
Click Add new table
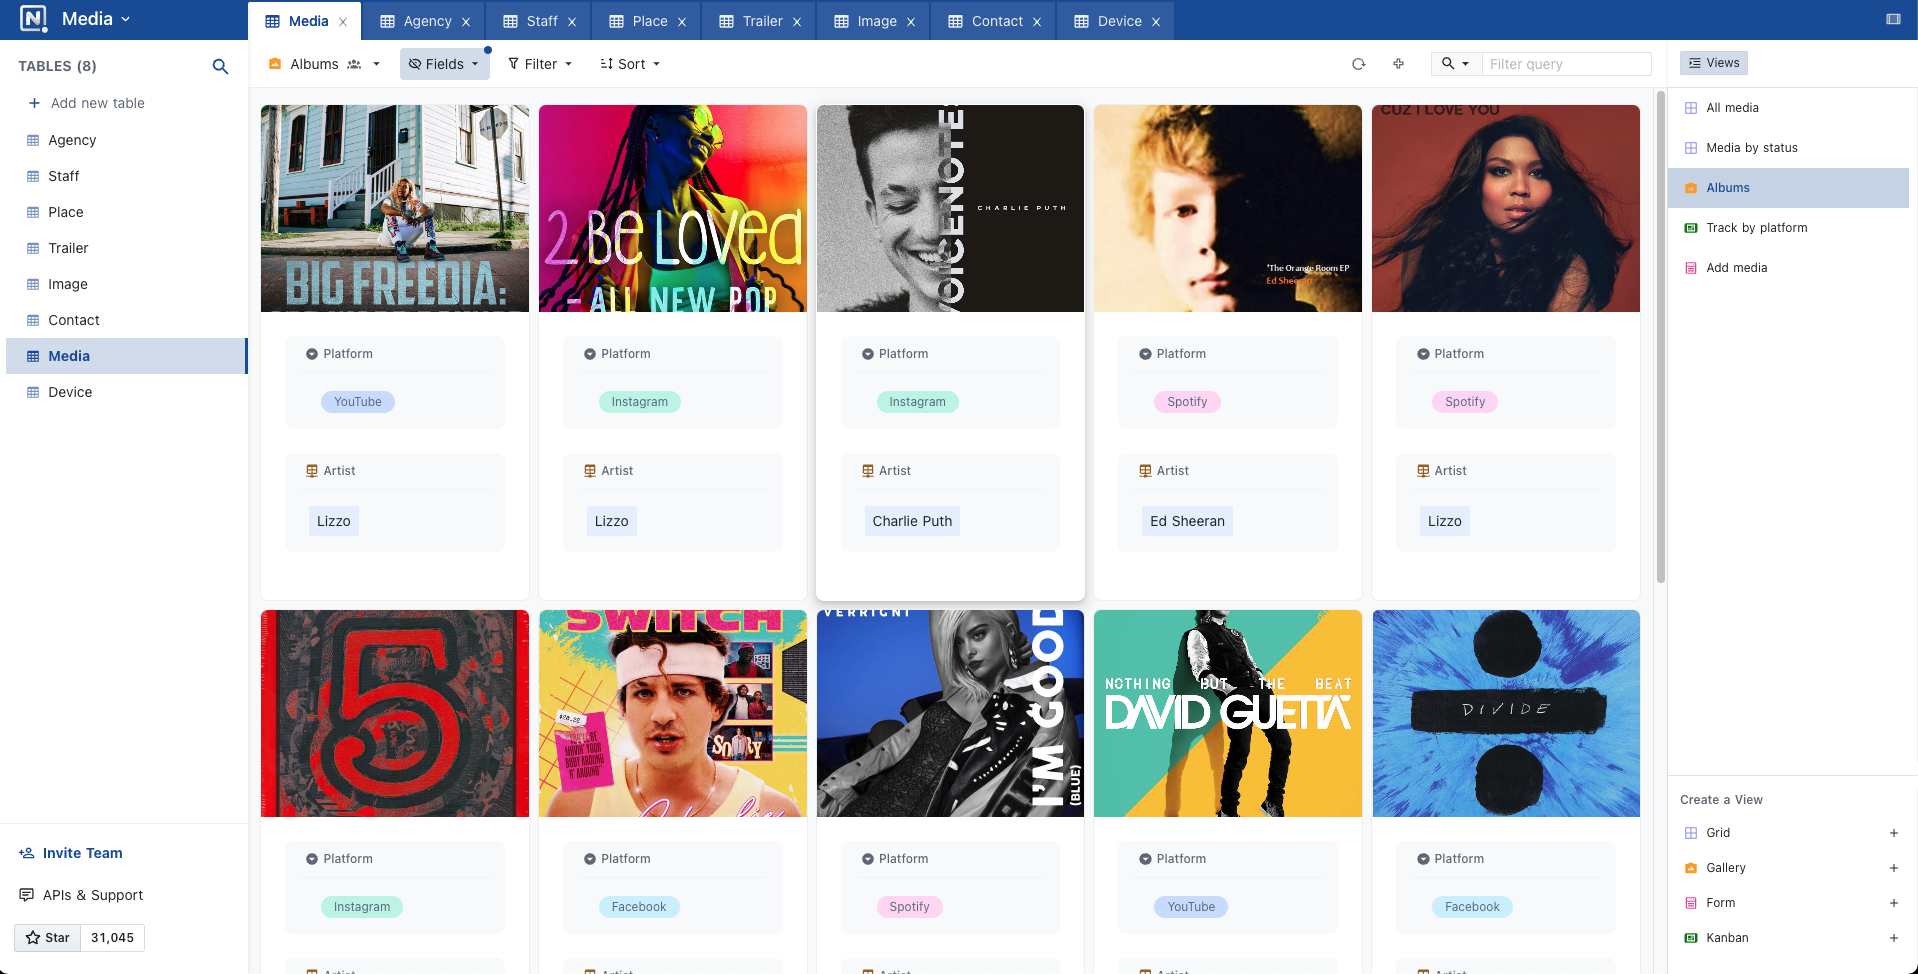pos(87,103)
